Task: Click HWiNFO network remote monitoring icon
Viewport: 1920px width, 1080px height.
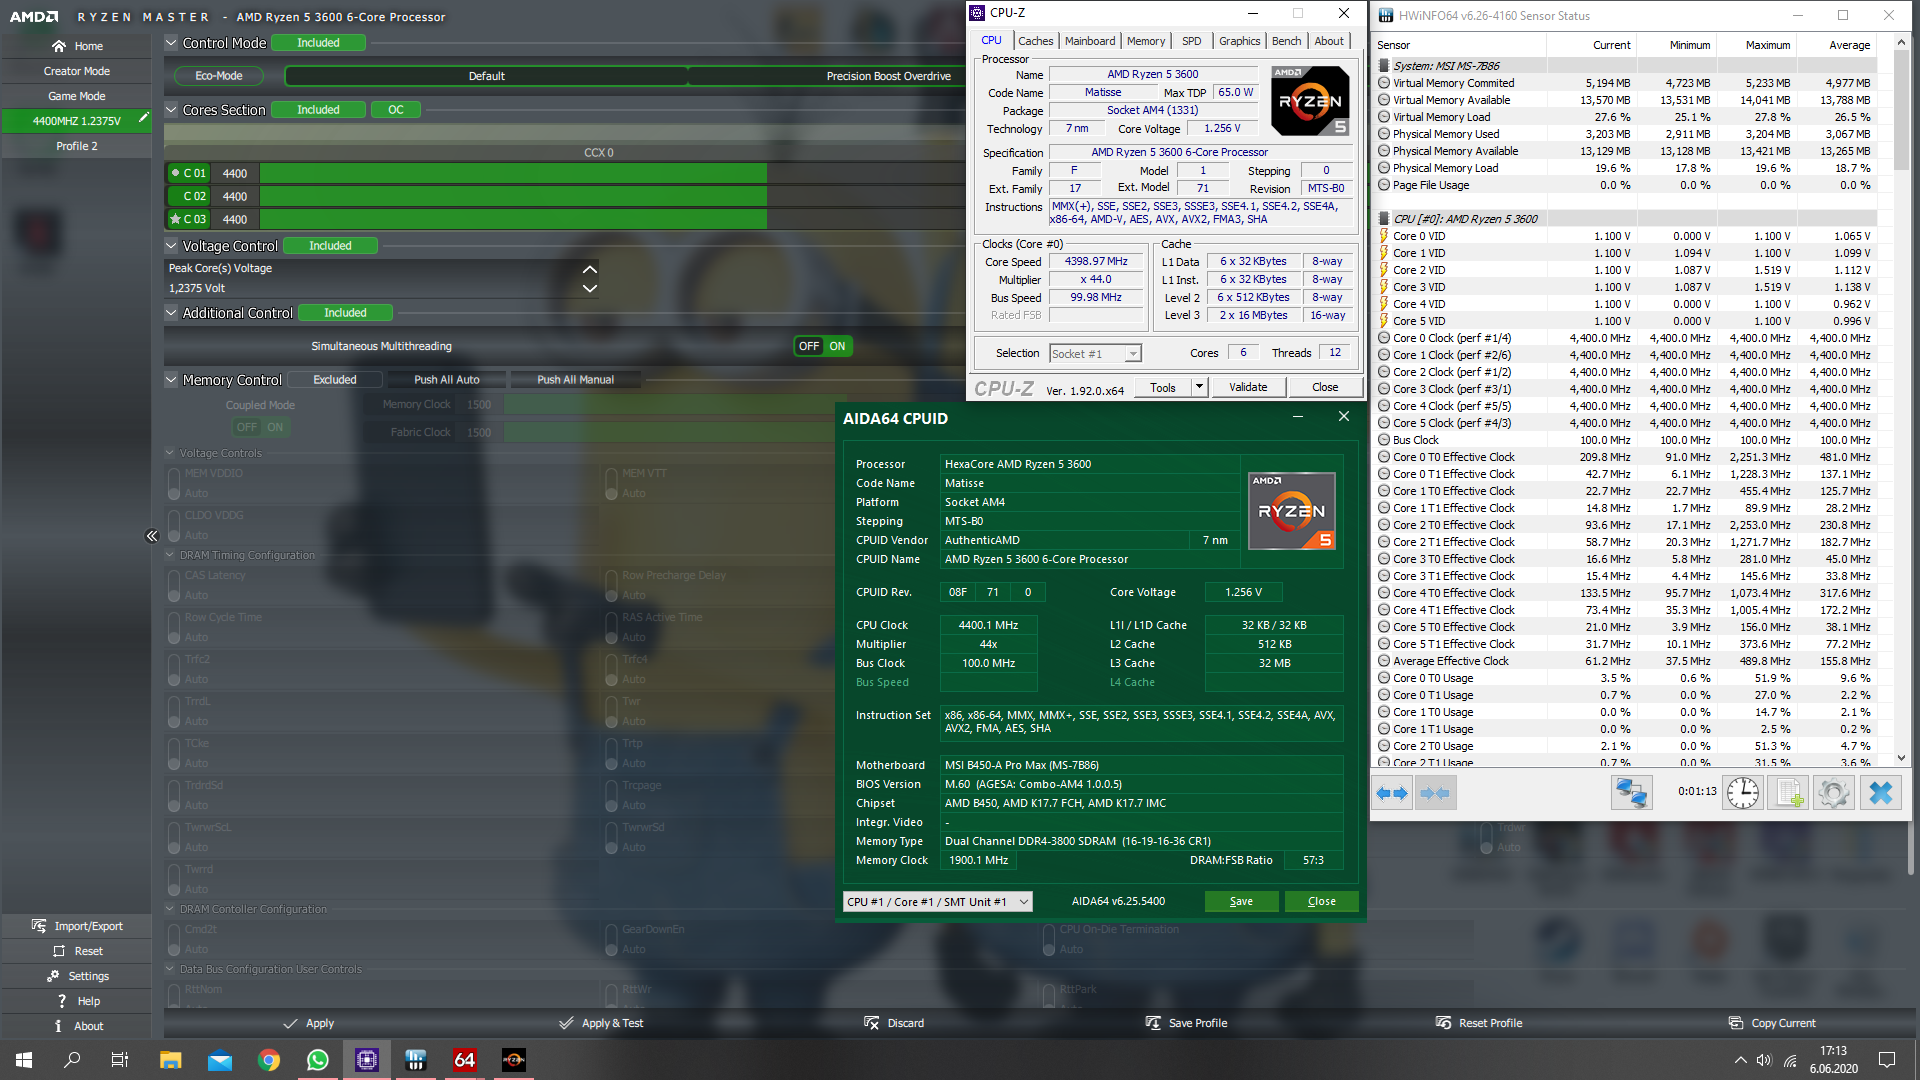Action: [x=1631, y=793]
